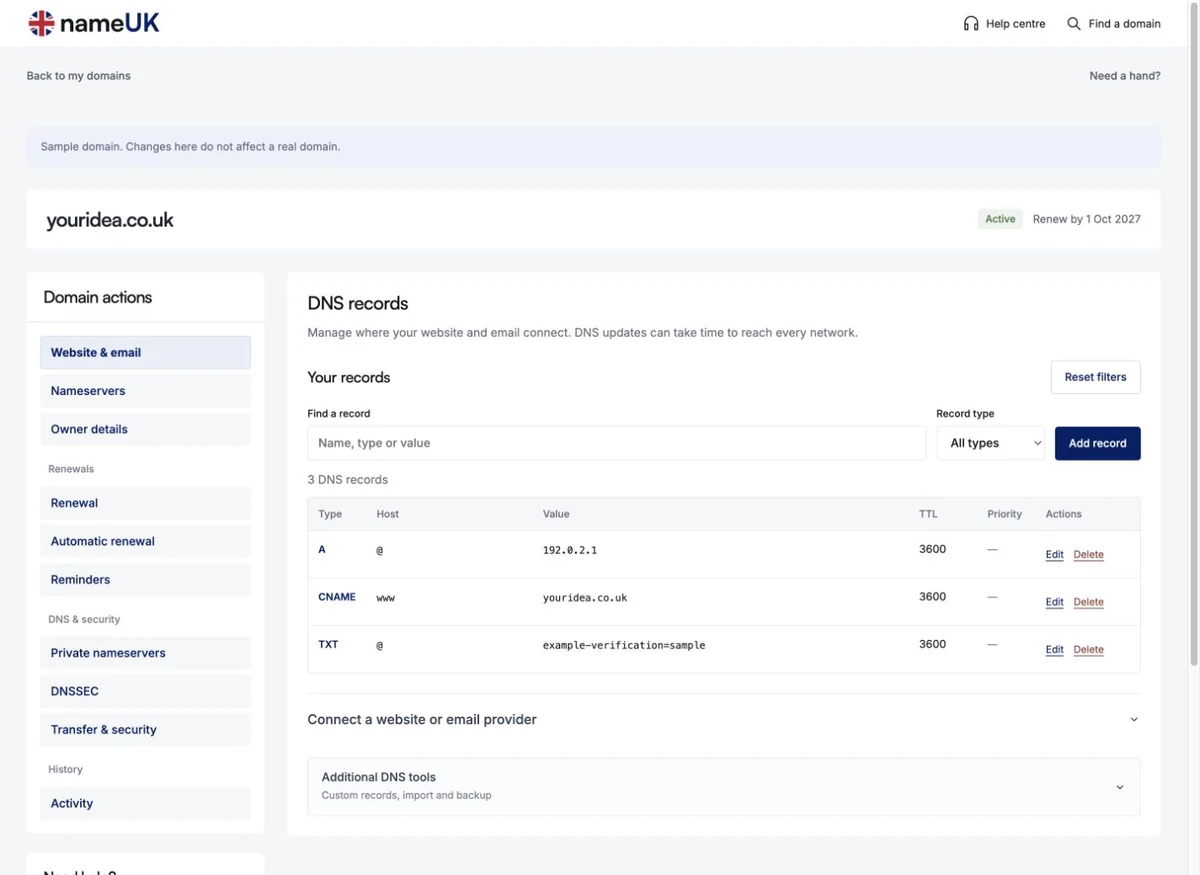1200x875 pixels.
Task: Click the youridea.co.uk domain heading
Action: pyautogui.click(x=110, y=220)
